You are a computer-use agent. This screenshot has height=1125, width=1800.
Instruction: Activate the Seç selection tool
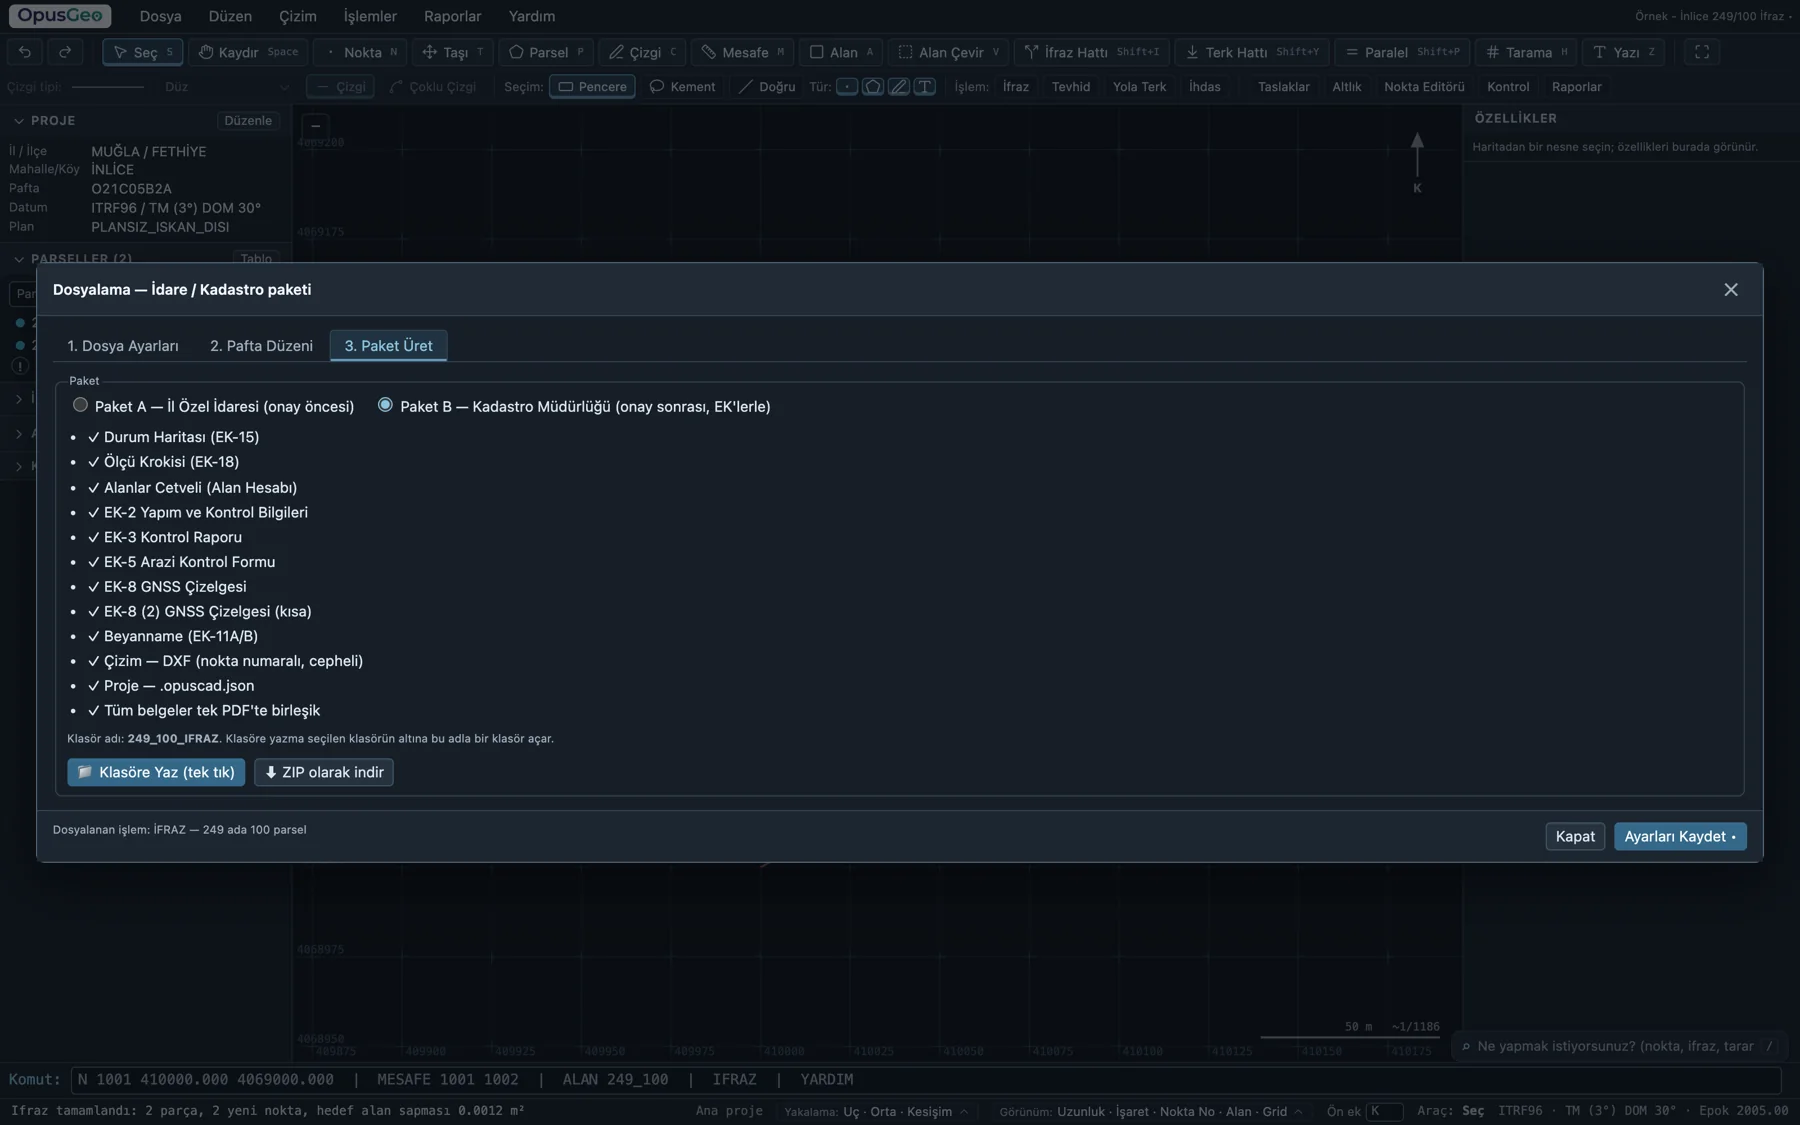point(143,52)
